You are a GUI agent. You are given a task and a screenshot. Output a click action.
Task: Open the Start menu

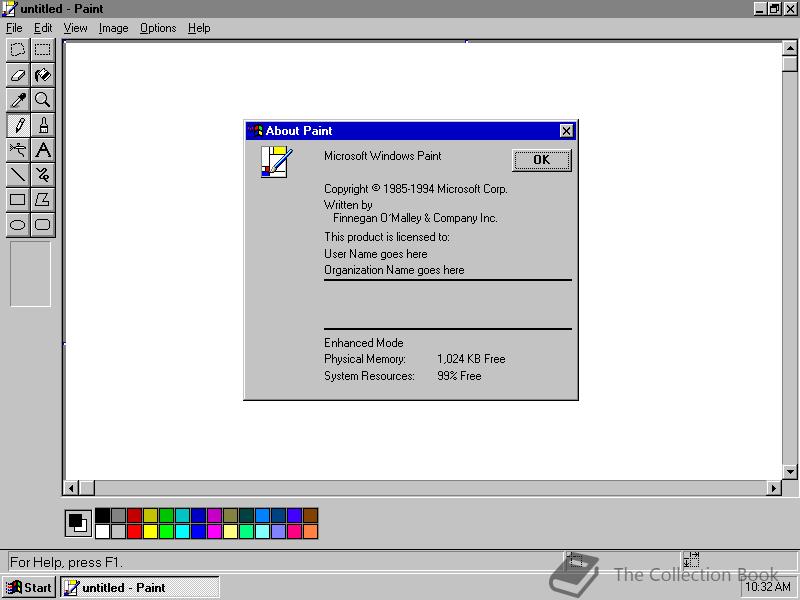[x=29, y=588]
